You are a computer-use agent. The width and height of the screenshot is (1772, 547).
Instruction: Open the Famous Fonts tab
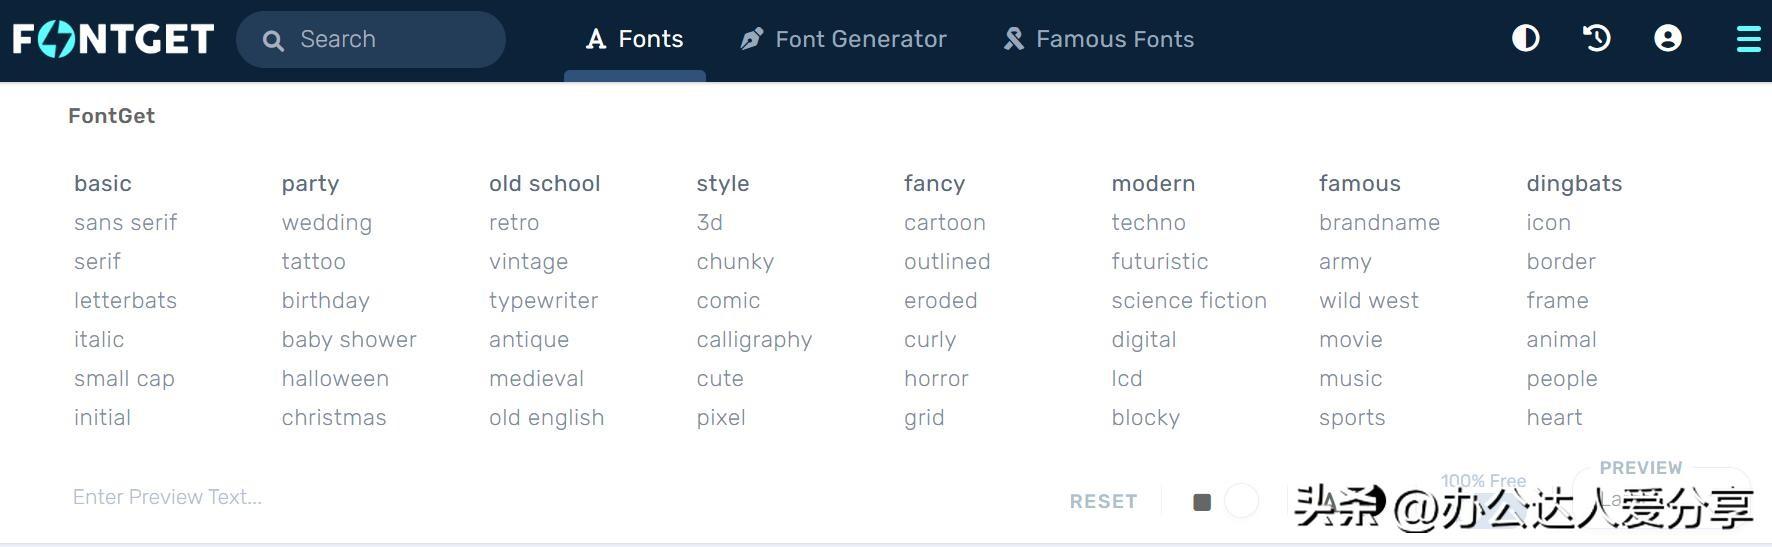pos(1114,39)
